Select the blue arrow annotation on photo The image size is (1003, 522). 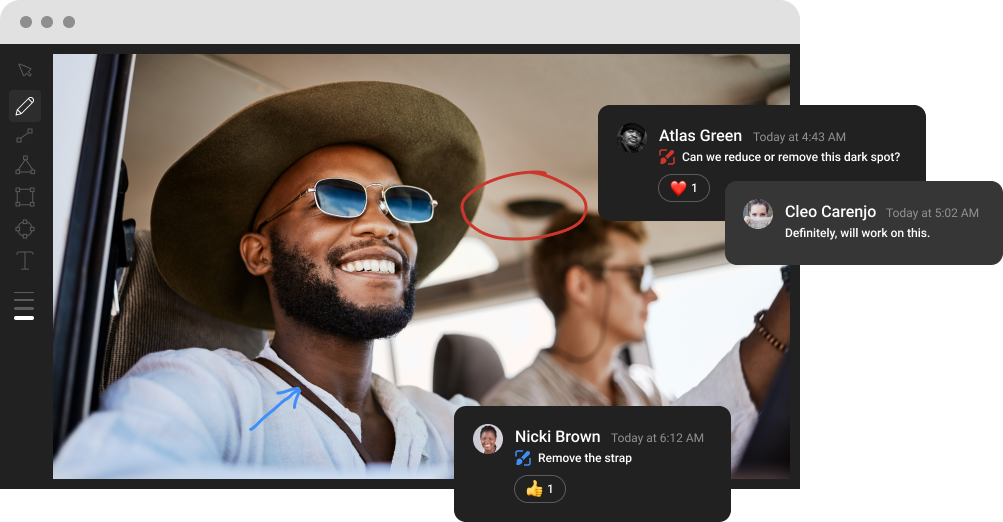(275, 409)
